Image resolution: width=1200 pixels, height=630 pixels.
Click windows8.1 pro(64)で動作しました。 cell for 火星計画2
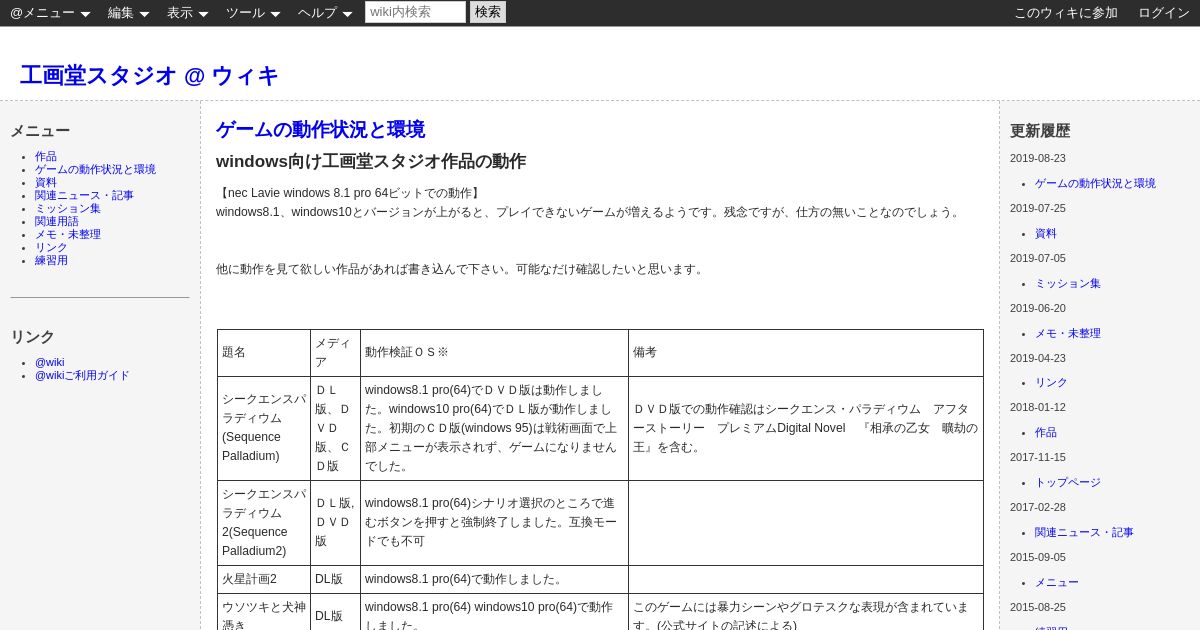pyautogui.click(x=494, y=579)
